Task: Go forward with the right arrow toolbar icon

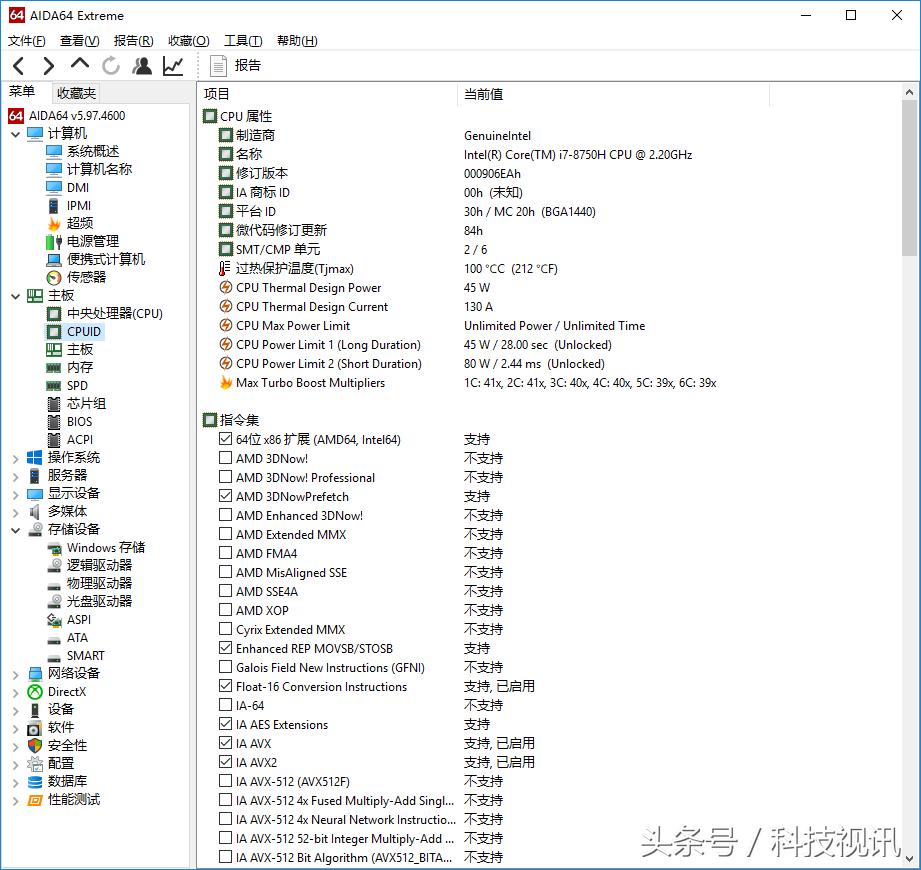Action: (x=49, y=66)
